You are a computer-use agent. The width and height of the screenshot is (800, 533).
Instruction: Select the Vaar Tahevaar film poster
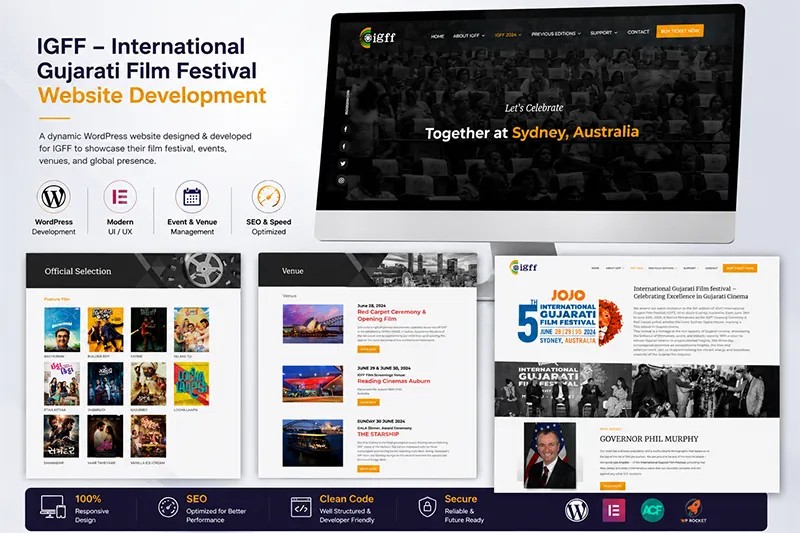point(105,436)
